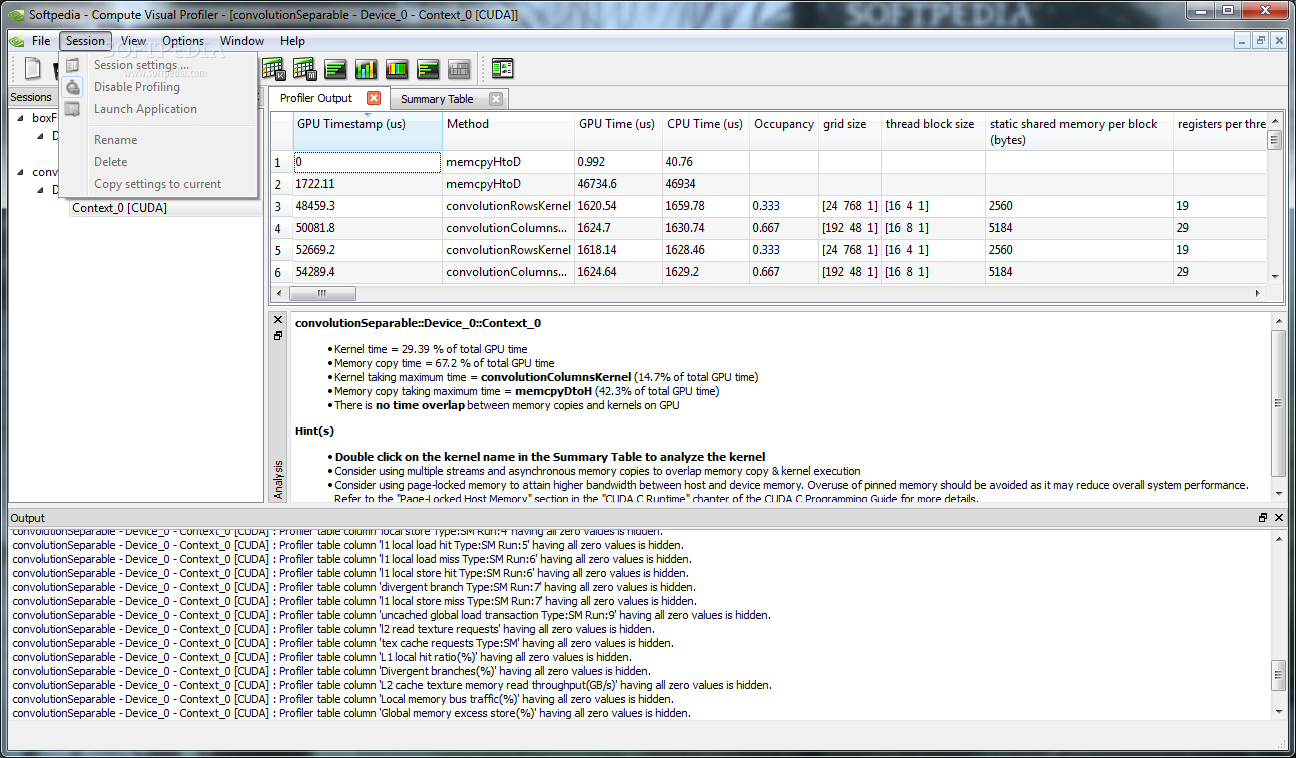This screenshot has height=758, width=1296.
Task: Click the Session settings menu icon
Action: [x=73, y=65]
